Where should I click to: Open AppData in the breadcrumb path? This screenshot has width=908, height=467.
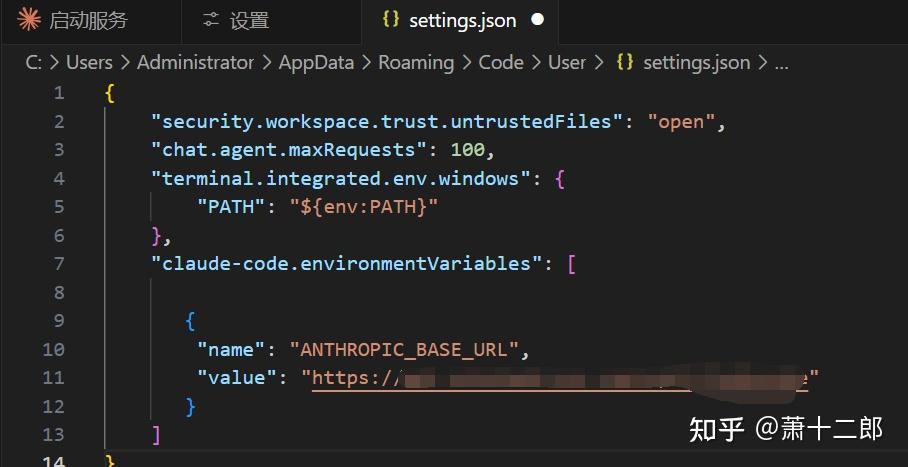coord(316,63)
